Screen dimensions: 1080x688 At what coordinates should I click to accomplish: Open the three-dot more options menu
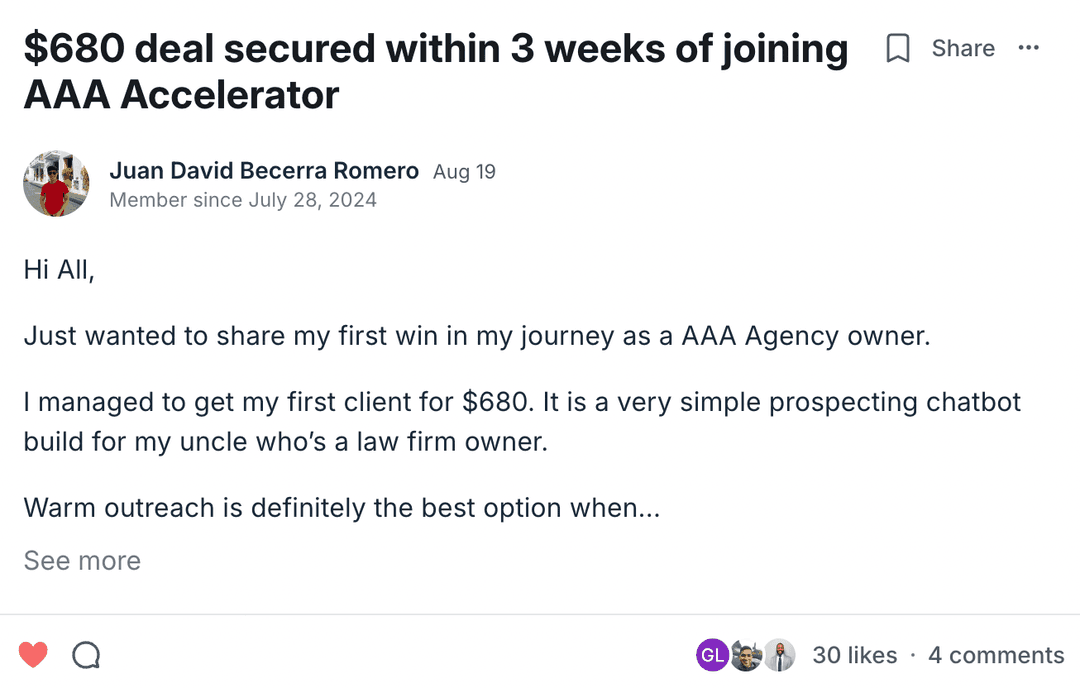click(1028, 48)
